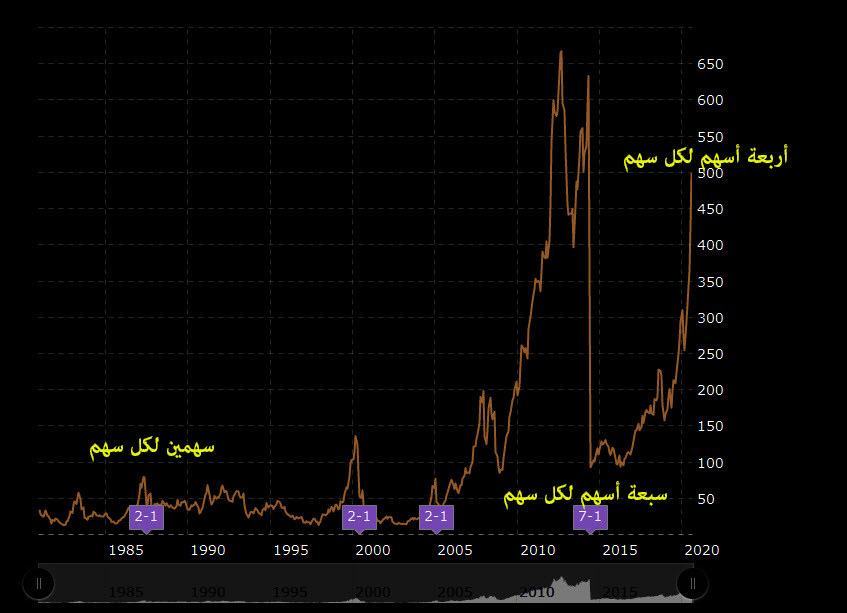Click the yellow Arabic annotation beside the 7-1 marker

585,493
